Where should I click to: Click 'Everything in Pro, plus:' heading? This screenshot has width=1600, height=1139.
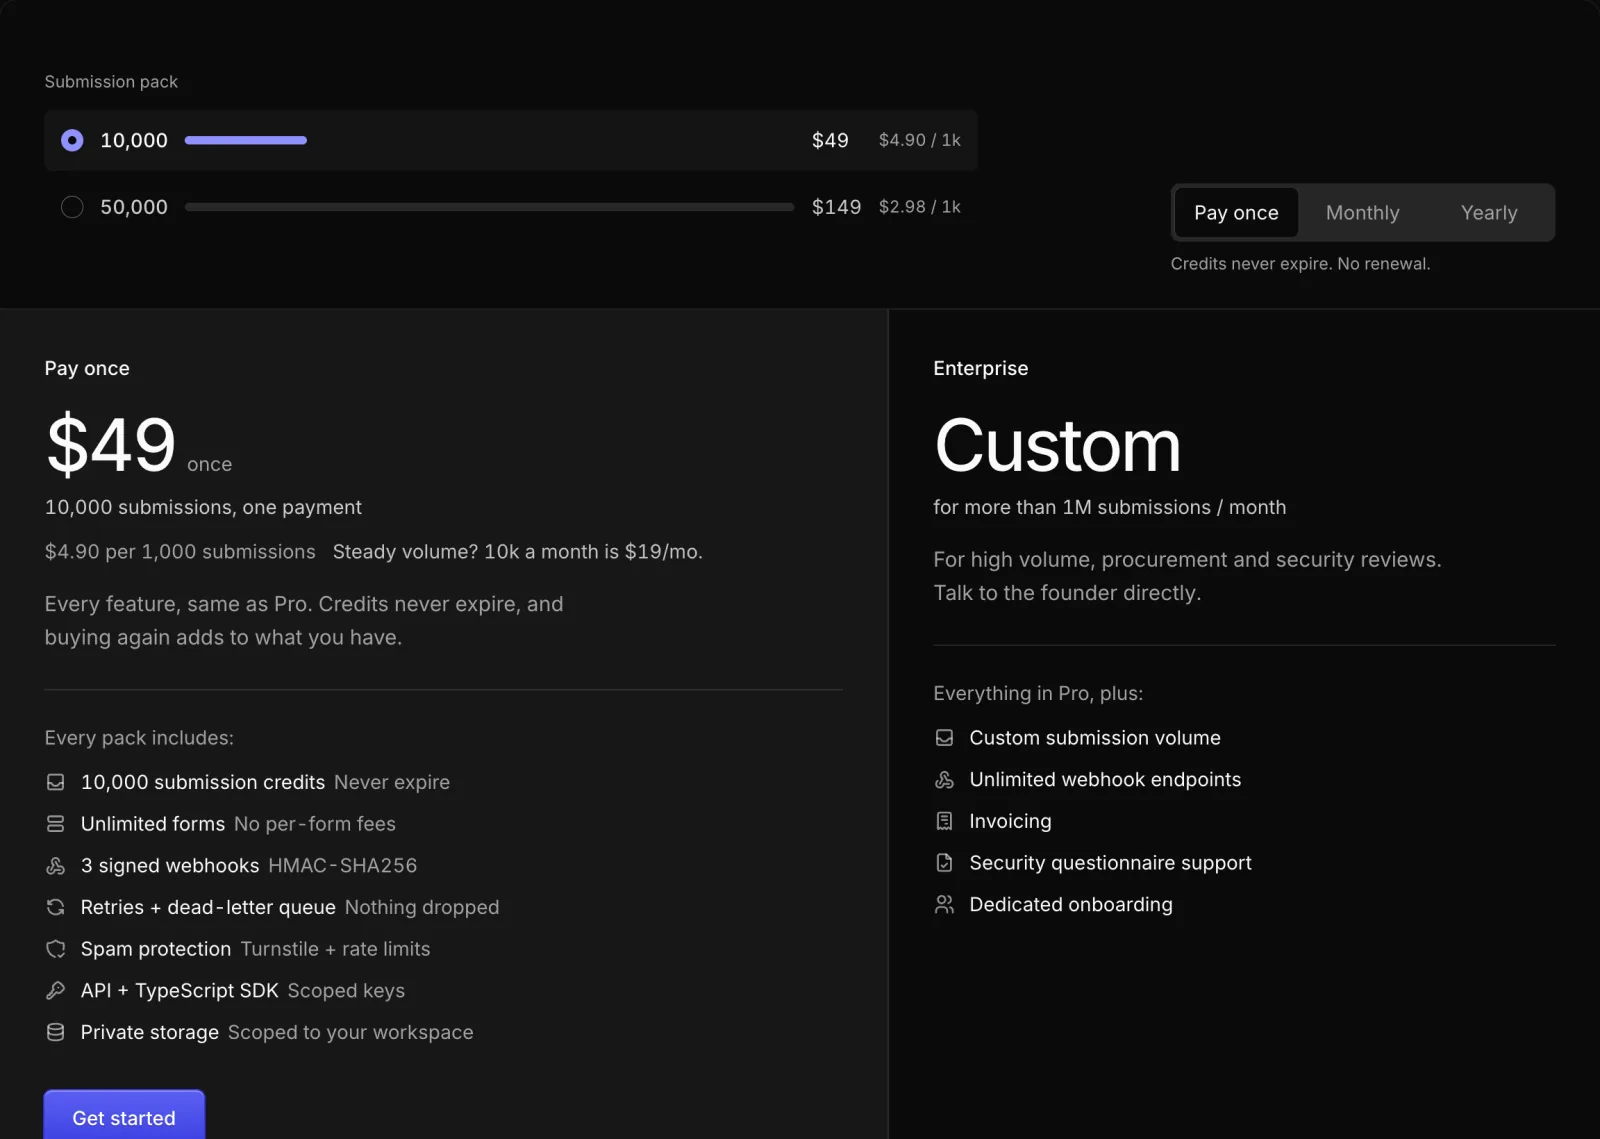pos(1038,694)
